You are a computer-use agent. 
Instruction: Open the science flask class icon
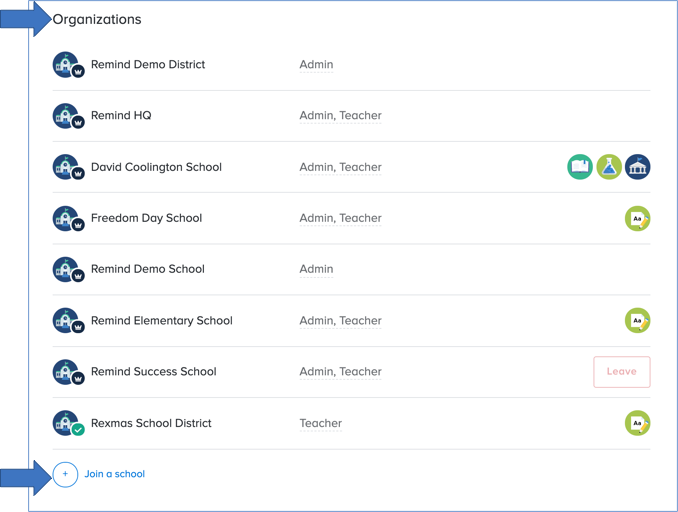609,167
